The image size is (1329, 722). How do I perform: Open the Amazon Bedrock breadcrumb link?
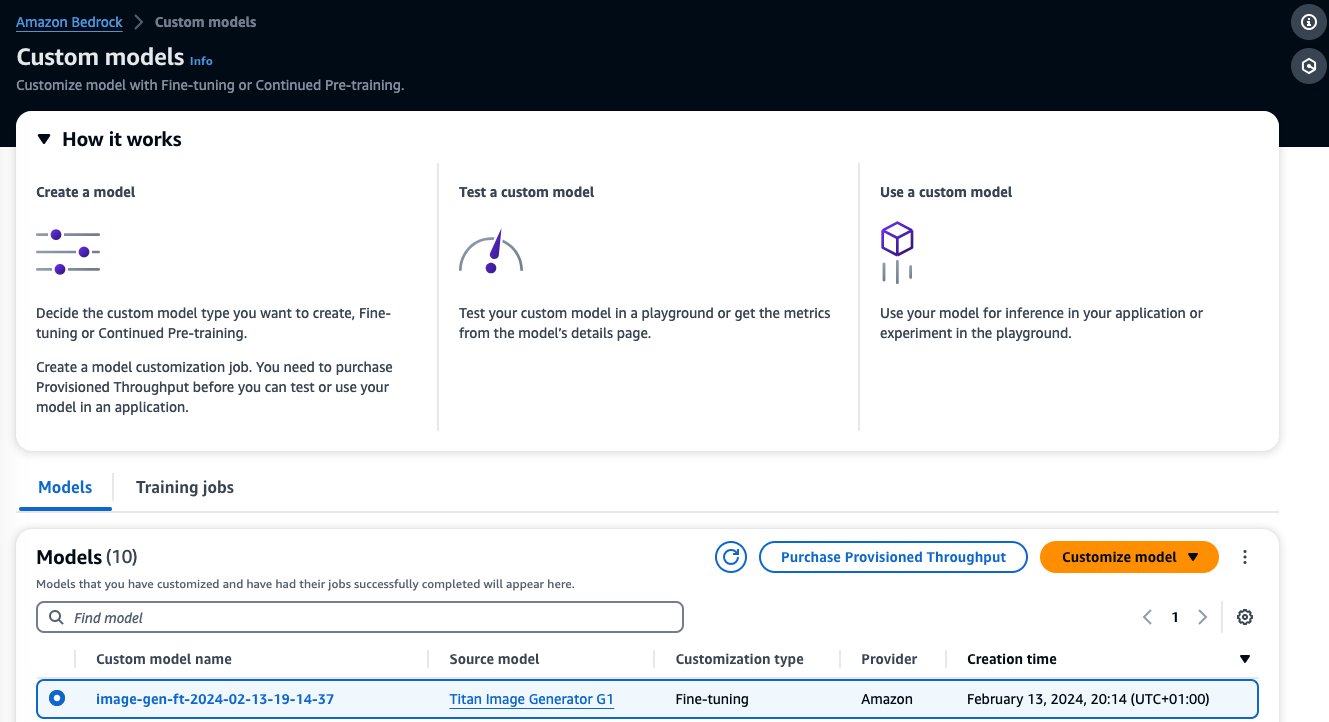pos(69,21)
